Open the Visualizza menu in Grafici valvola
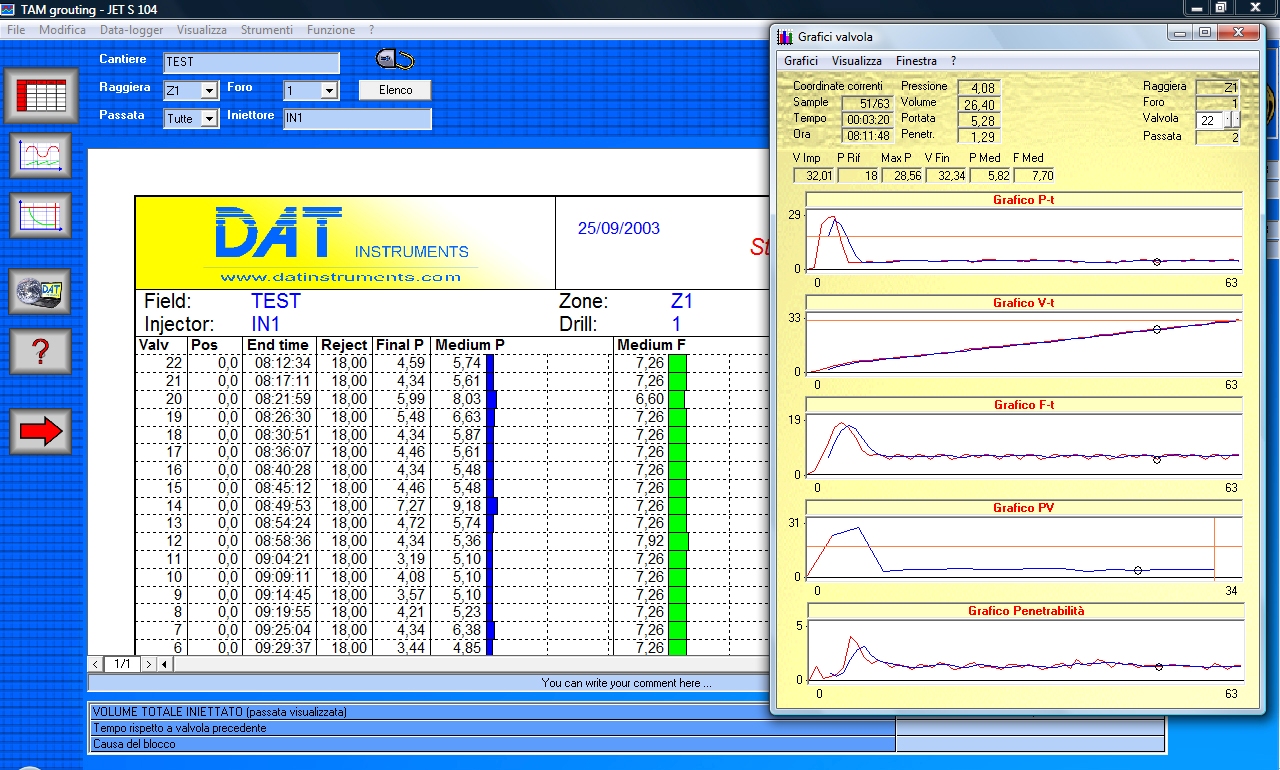This screenshot has height=770, width=1280. click(856, 61)
